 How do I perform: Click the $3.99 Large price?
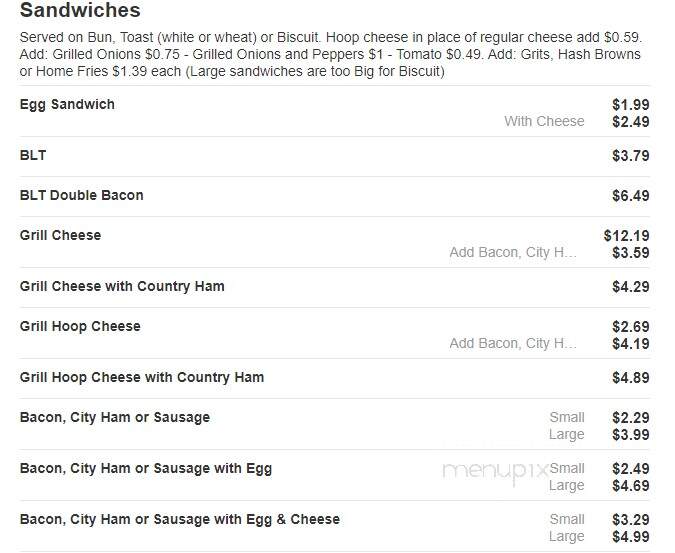631,435
